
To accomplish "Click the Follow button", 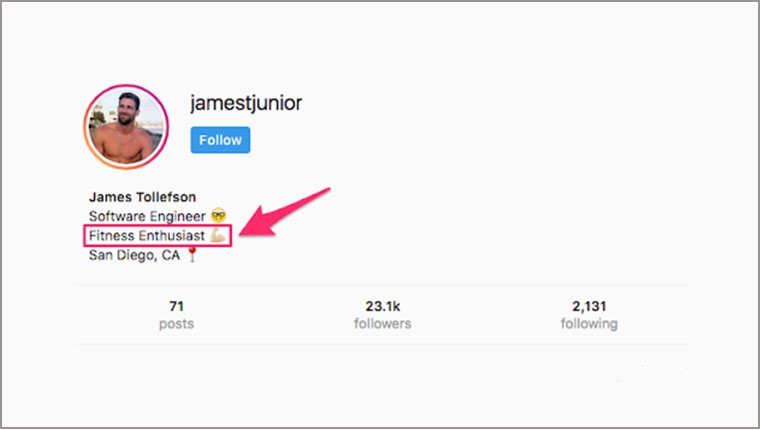I will tap(220, 140).
